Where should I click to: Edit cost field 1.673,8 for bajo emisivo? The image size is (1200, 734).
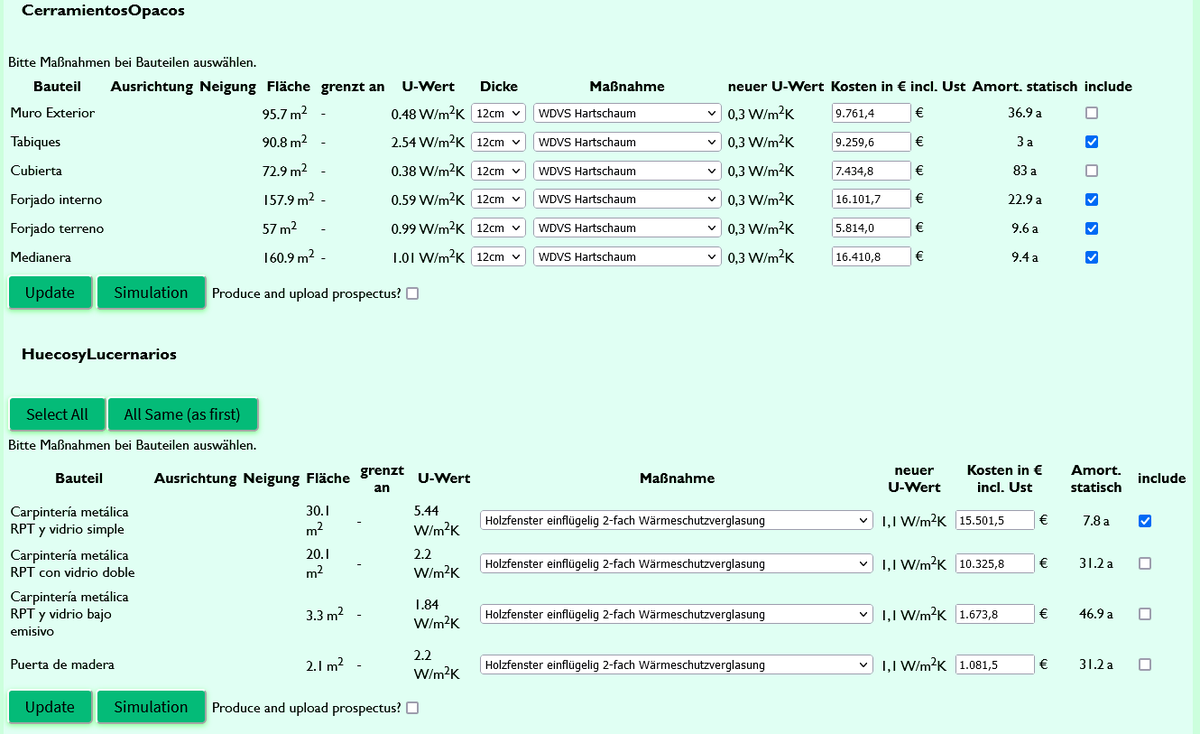click(x=995, y=613)
